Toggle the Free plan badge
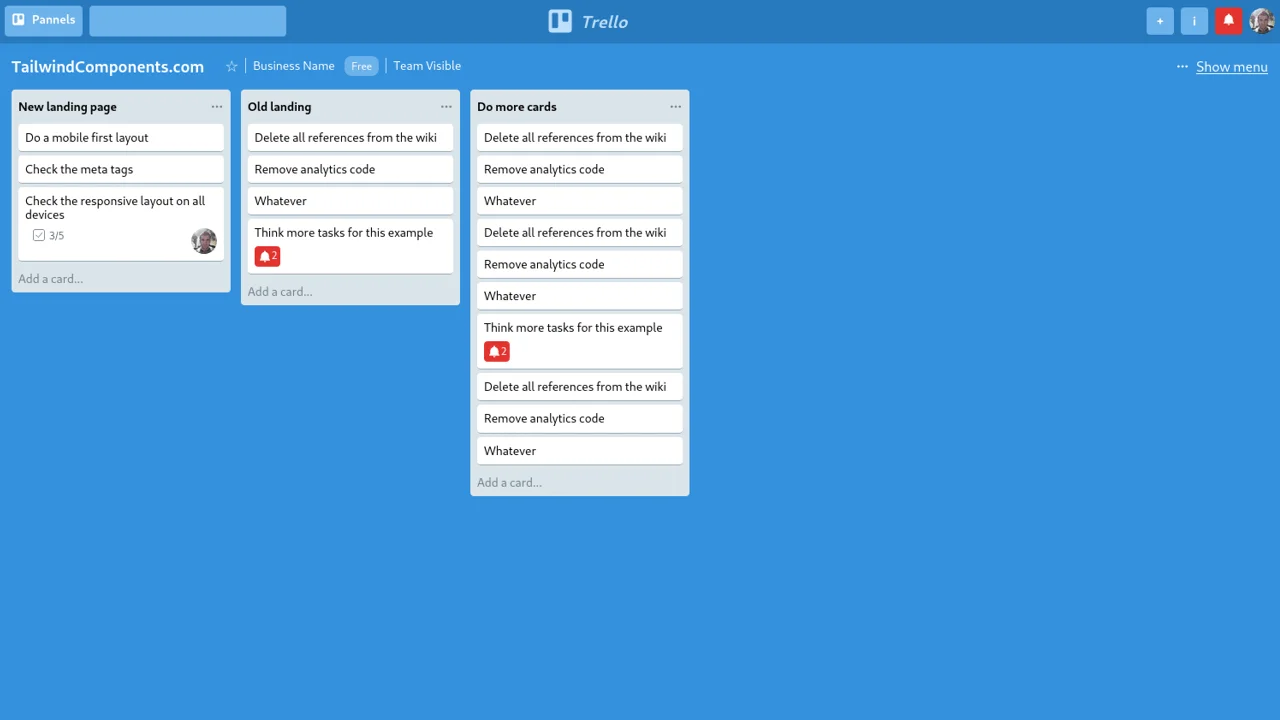 pyautogui.click(x=361, y=66)
